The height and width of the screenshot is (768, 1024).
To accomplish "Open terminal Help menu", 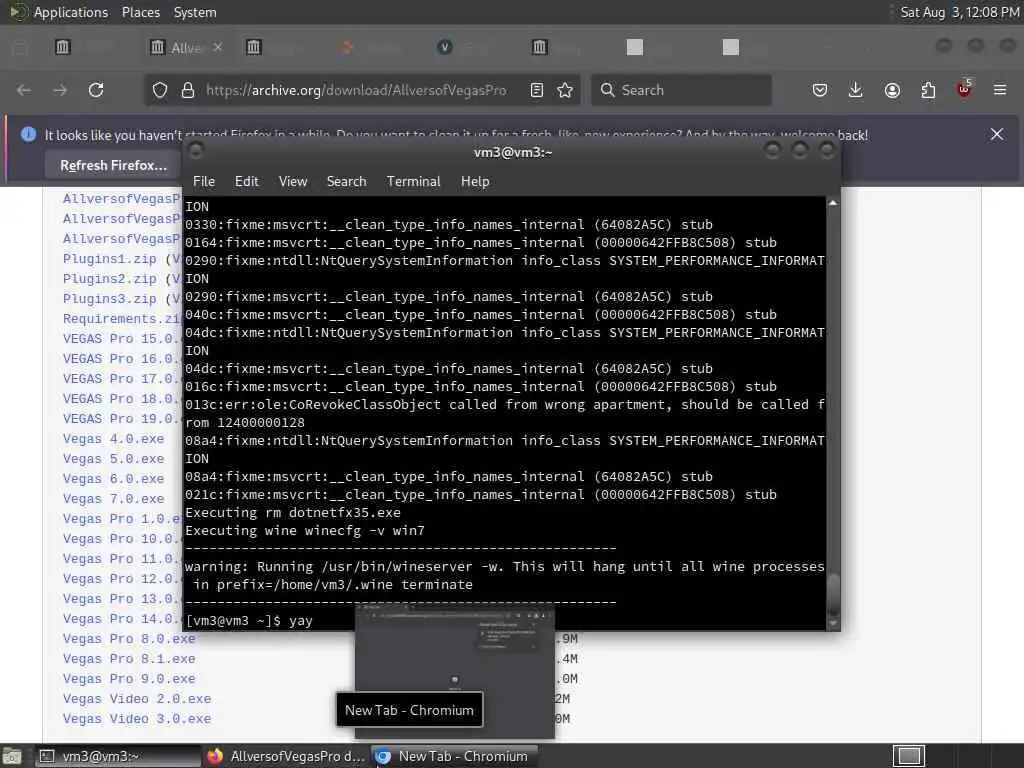I will [475, 182].
